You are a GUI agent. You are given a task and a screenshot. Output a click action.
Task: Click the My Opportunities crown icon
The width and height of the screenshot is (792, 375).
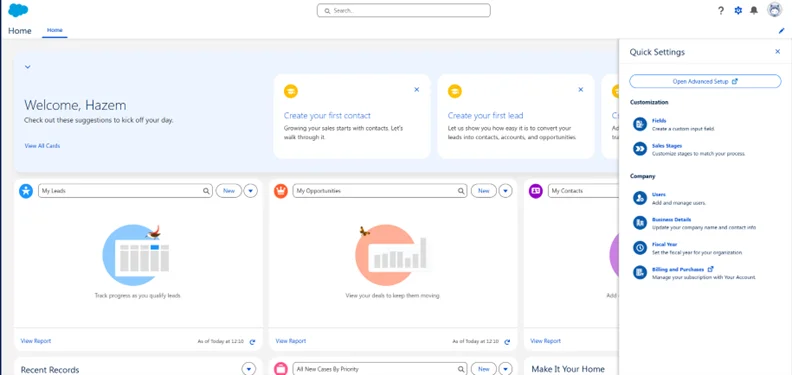[x=281, y=191]
